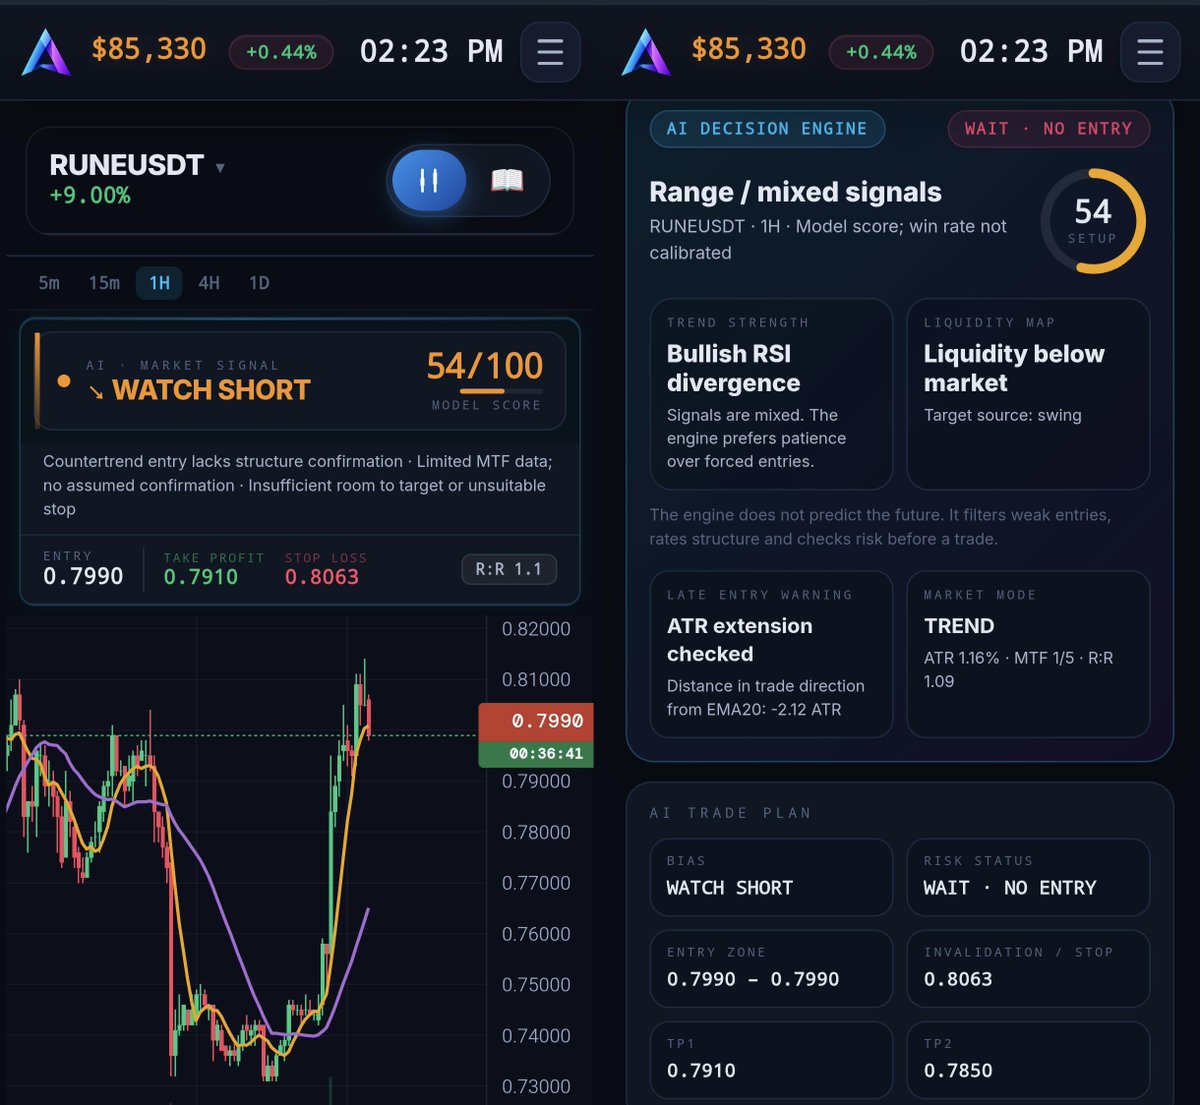This screenshot has width=1200, height=1105.
Task: Click the WAIT · NO ENTRY red badge
Action: tap(1048, 128)
